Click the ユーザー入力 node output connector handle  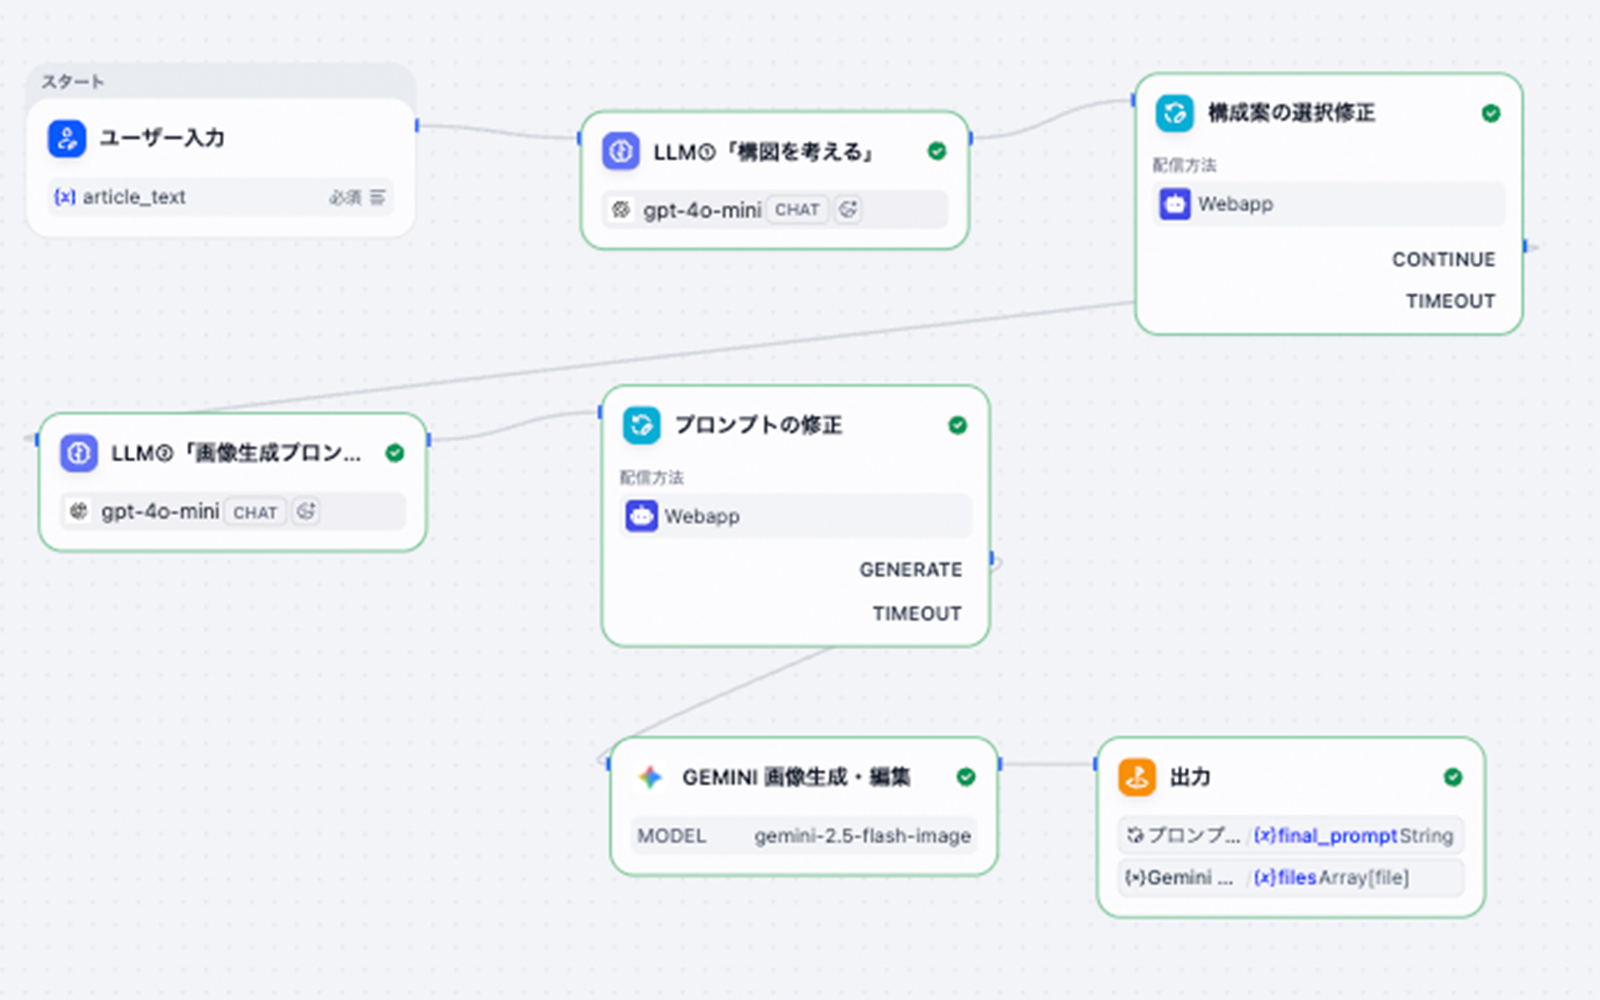[x=417, y=125]
